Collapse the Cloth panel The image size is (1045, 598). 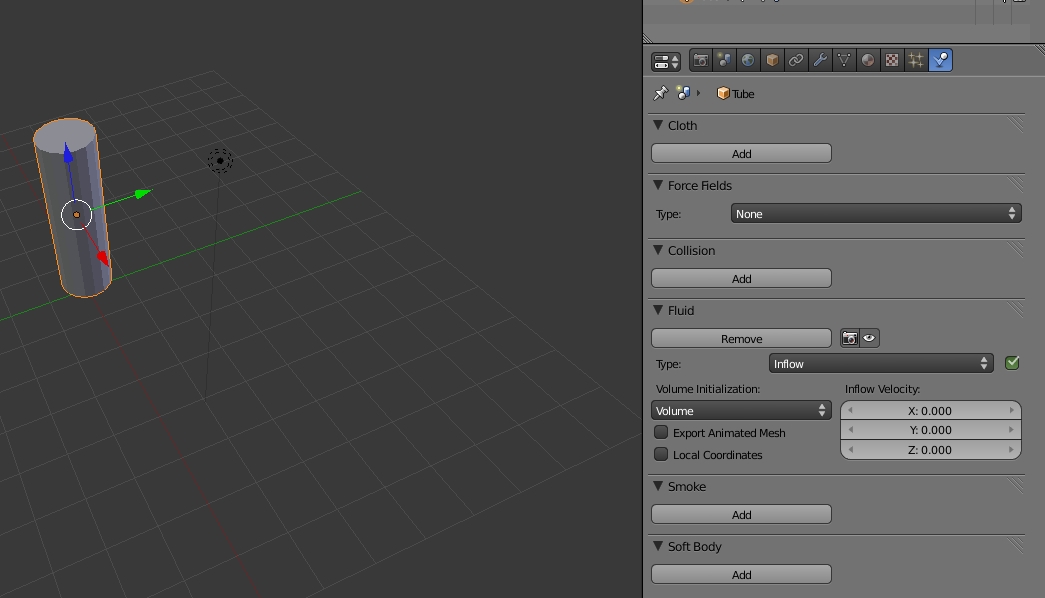pos(658,125)
